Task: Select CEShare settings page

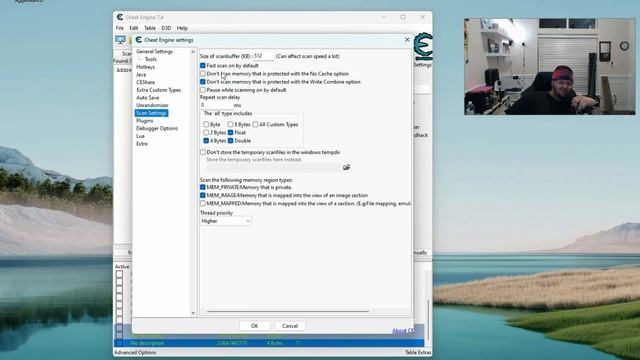Action: tap(145, 82)
